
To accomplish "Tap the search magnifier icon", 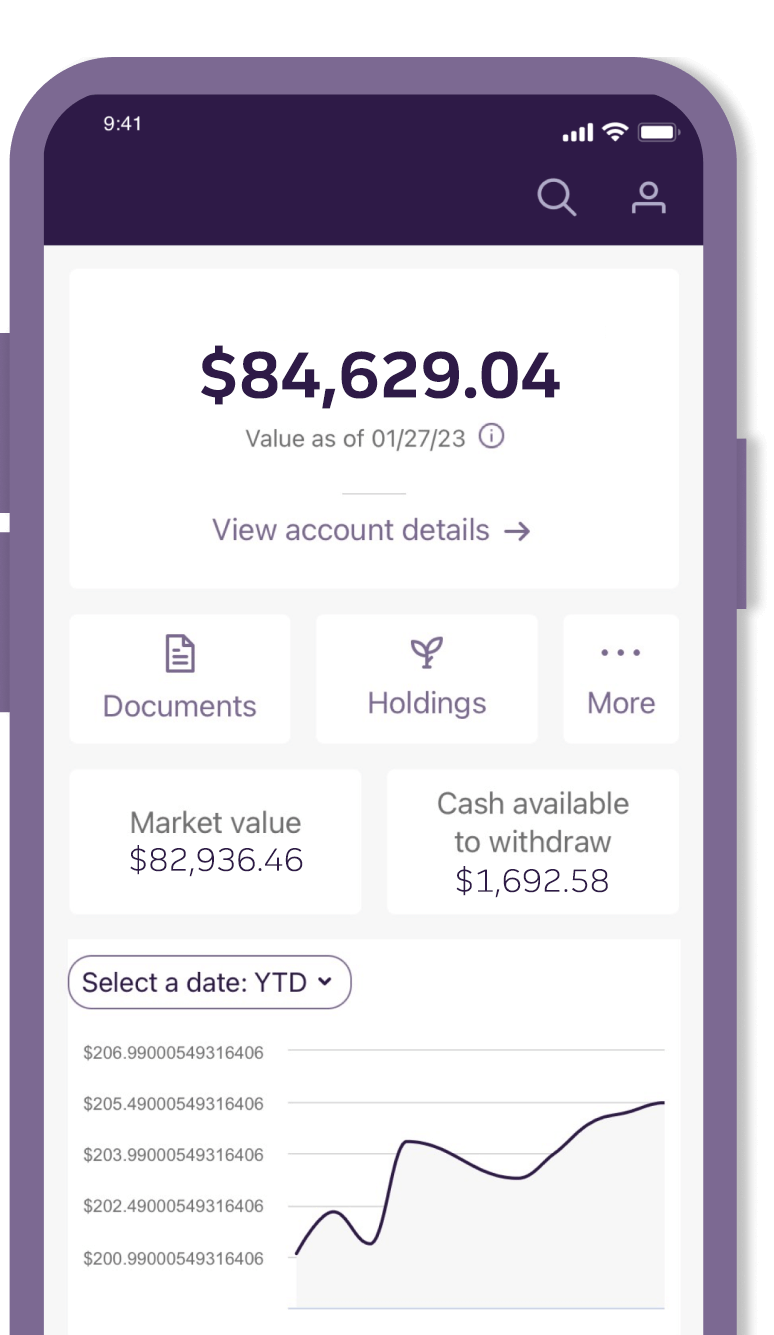I will tap(556, 197).
